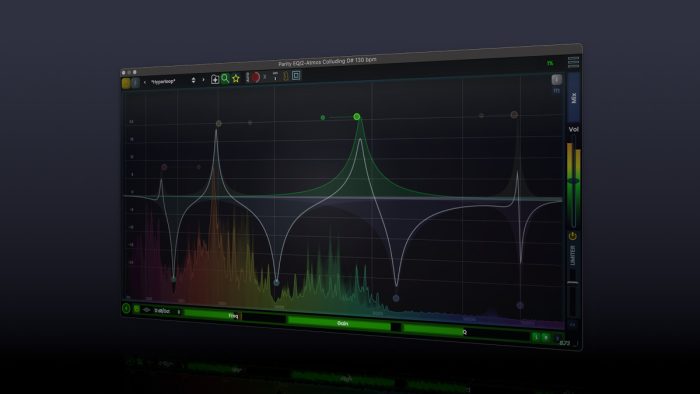Click the small green square beside band power icon
The image size is (700, 394).
pos(137,309)
